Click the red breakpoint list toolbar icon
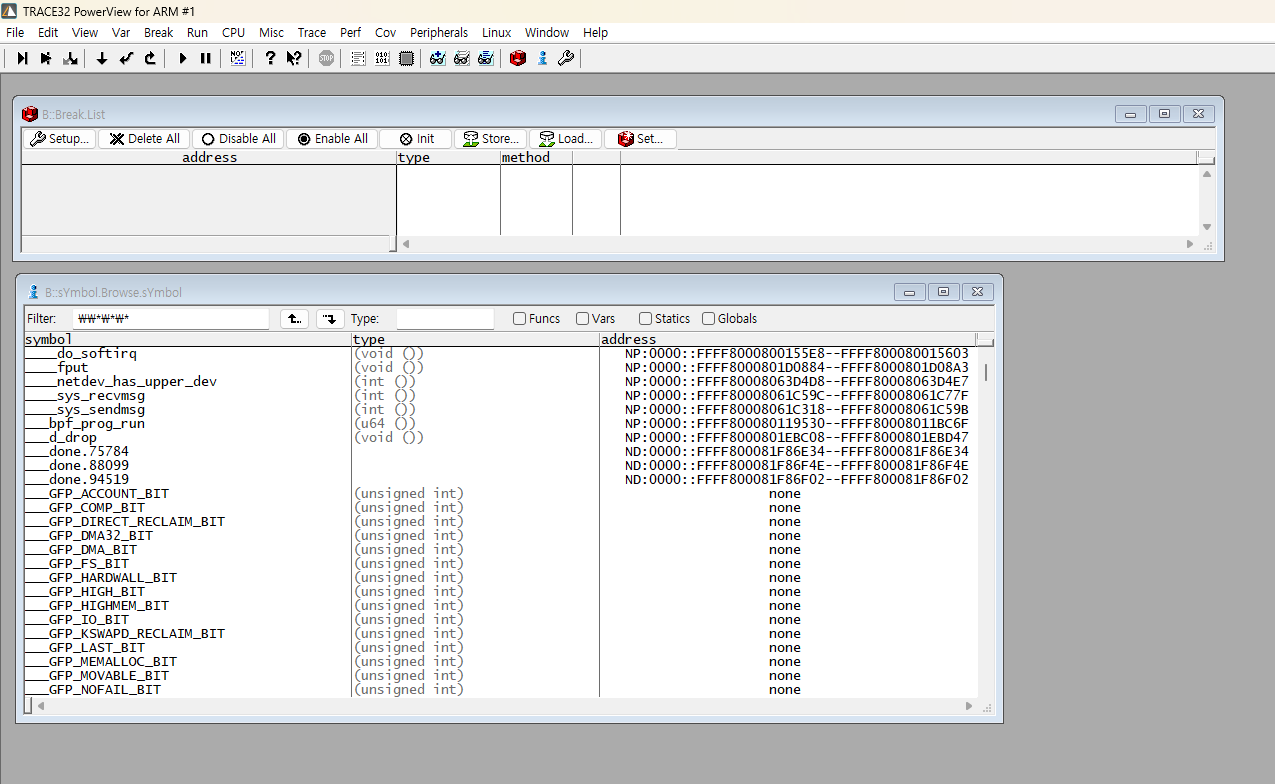 click(x=517, y=58)
